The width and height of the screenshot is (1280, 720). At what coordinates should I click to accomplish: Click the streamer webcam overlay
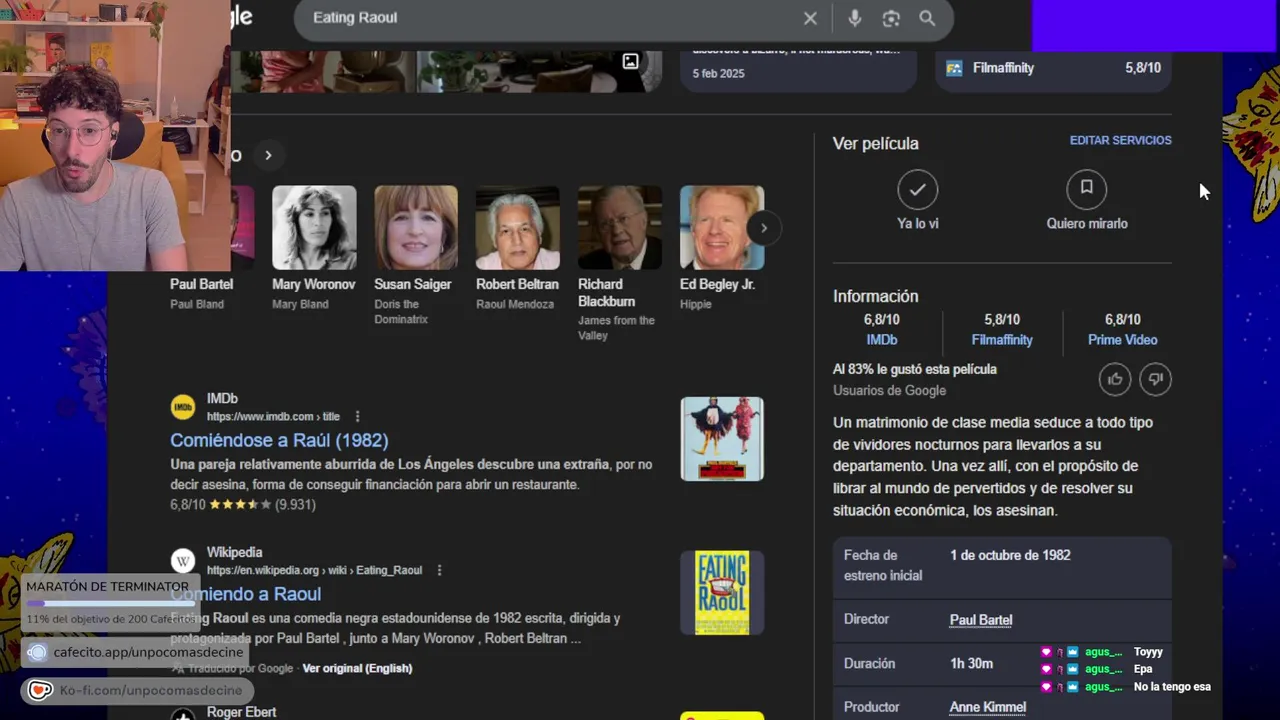pyautogui.click(x=115, y=136)
